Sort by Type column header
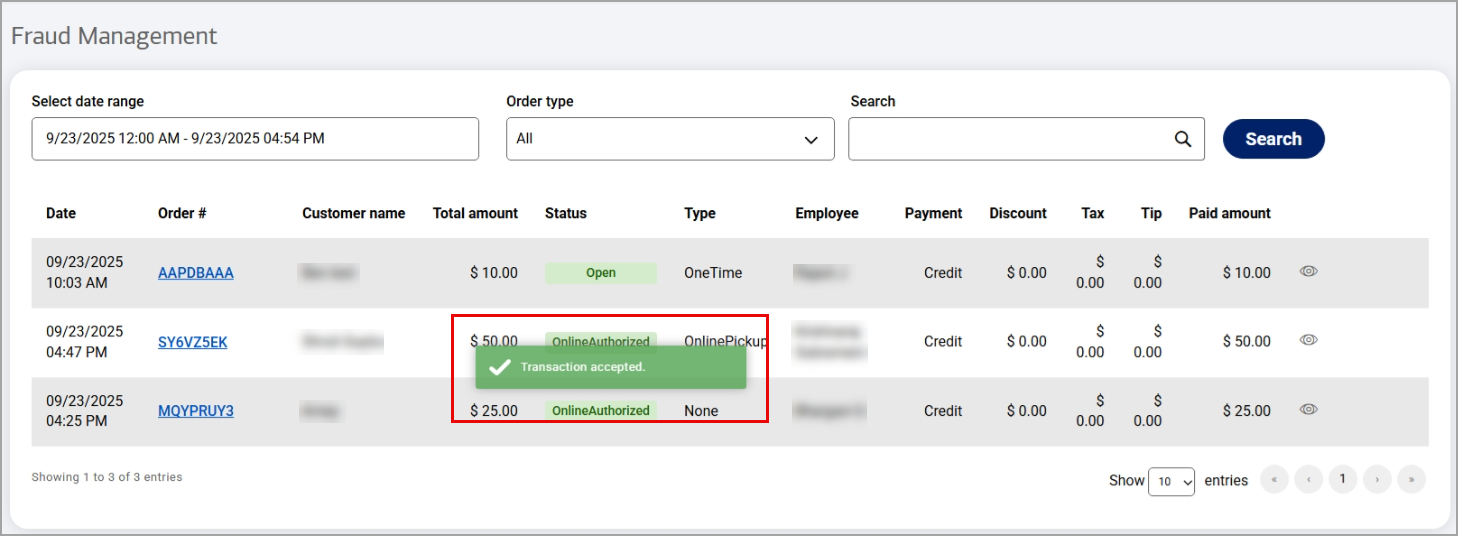The image size is (1464, 542). (x=700, y=213)
